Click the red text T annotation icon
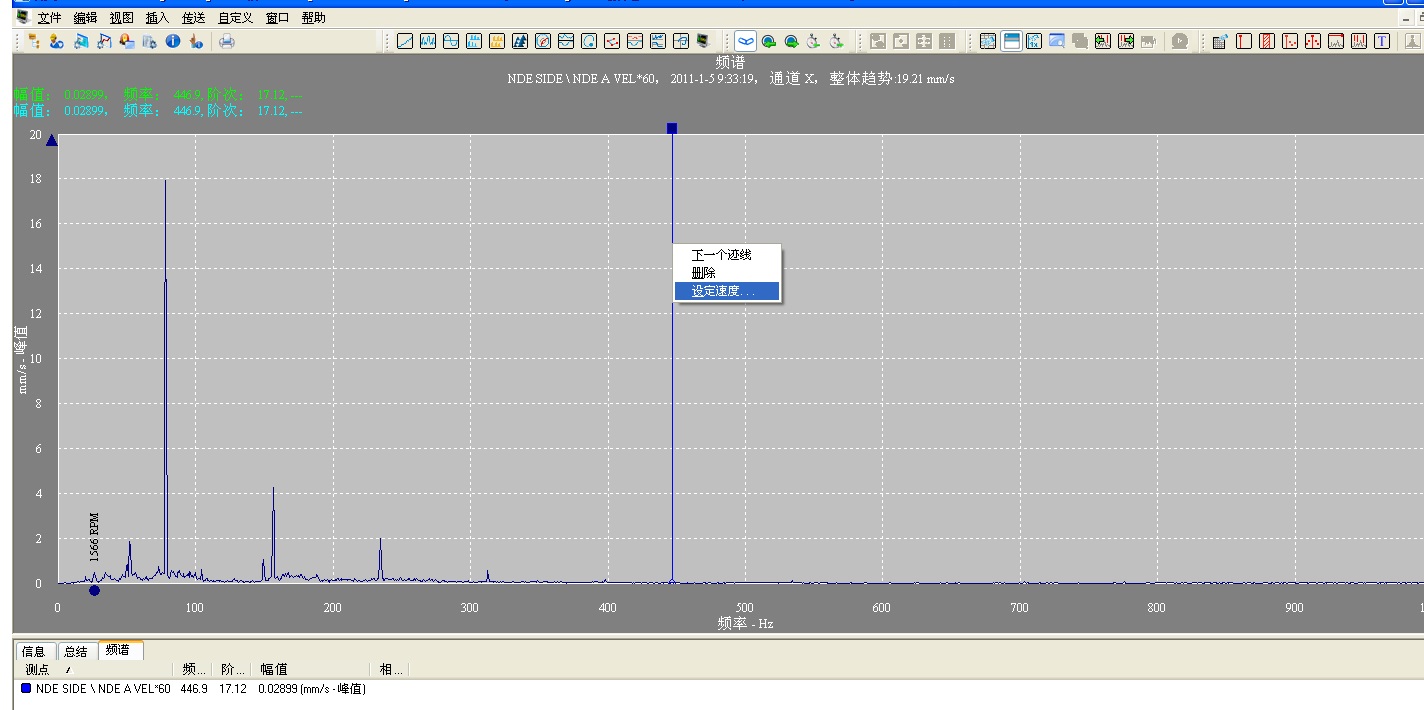The width and height of the screenshot is (1424, 710). pyautogui.click(x=1381, y=41)
